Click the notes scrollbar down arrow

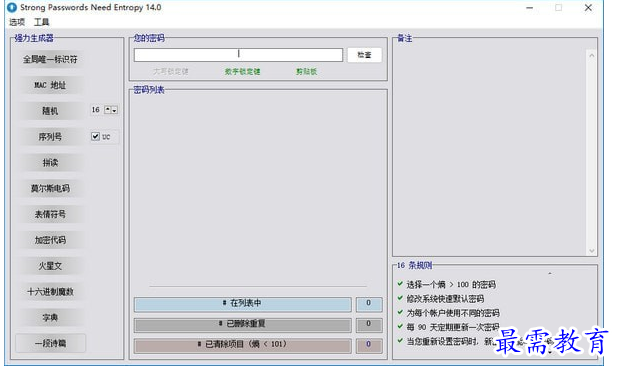tap(591, 251)
